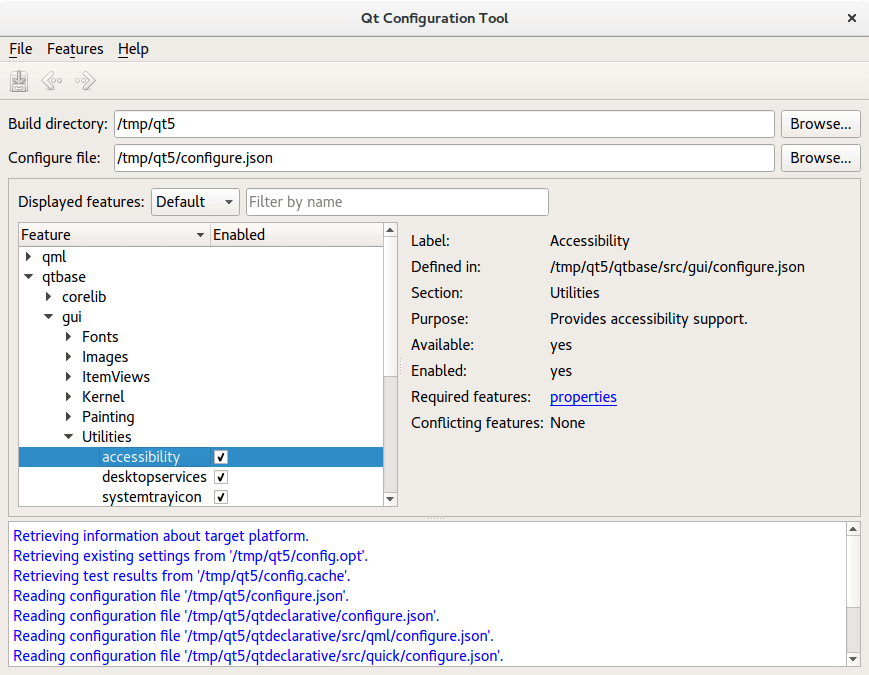Click the Filter by name field

(397, 202)
